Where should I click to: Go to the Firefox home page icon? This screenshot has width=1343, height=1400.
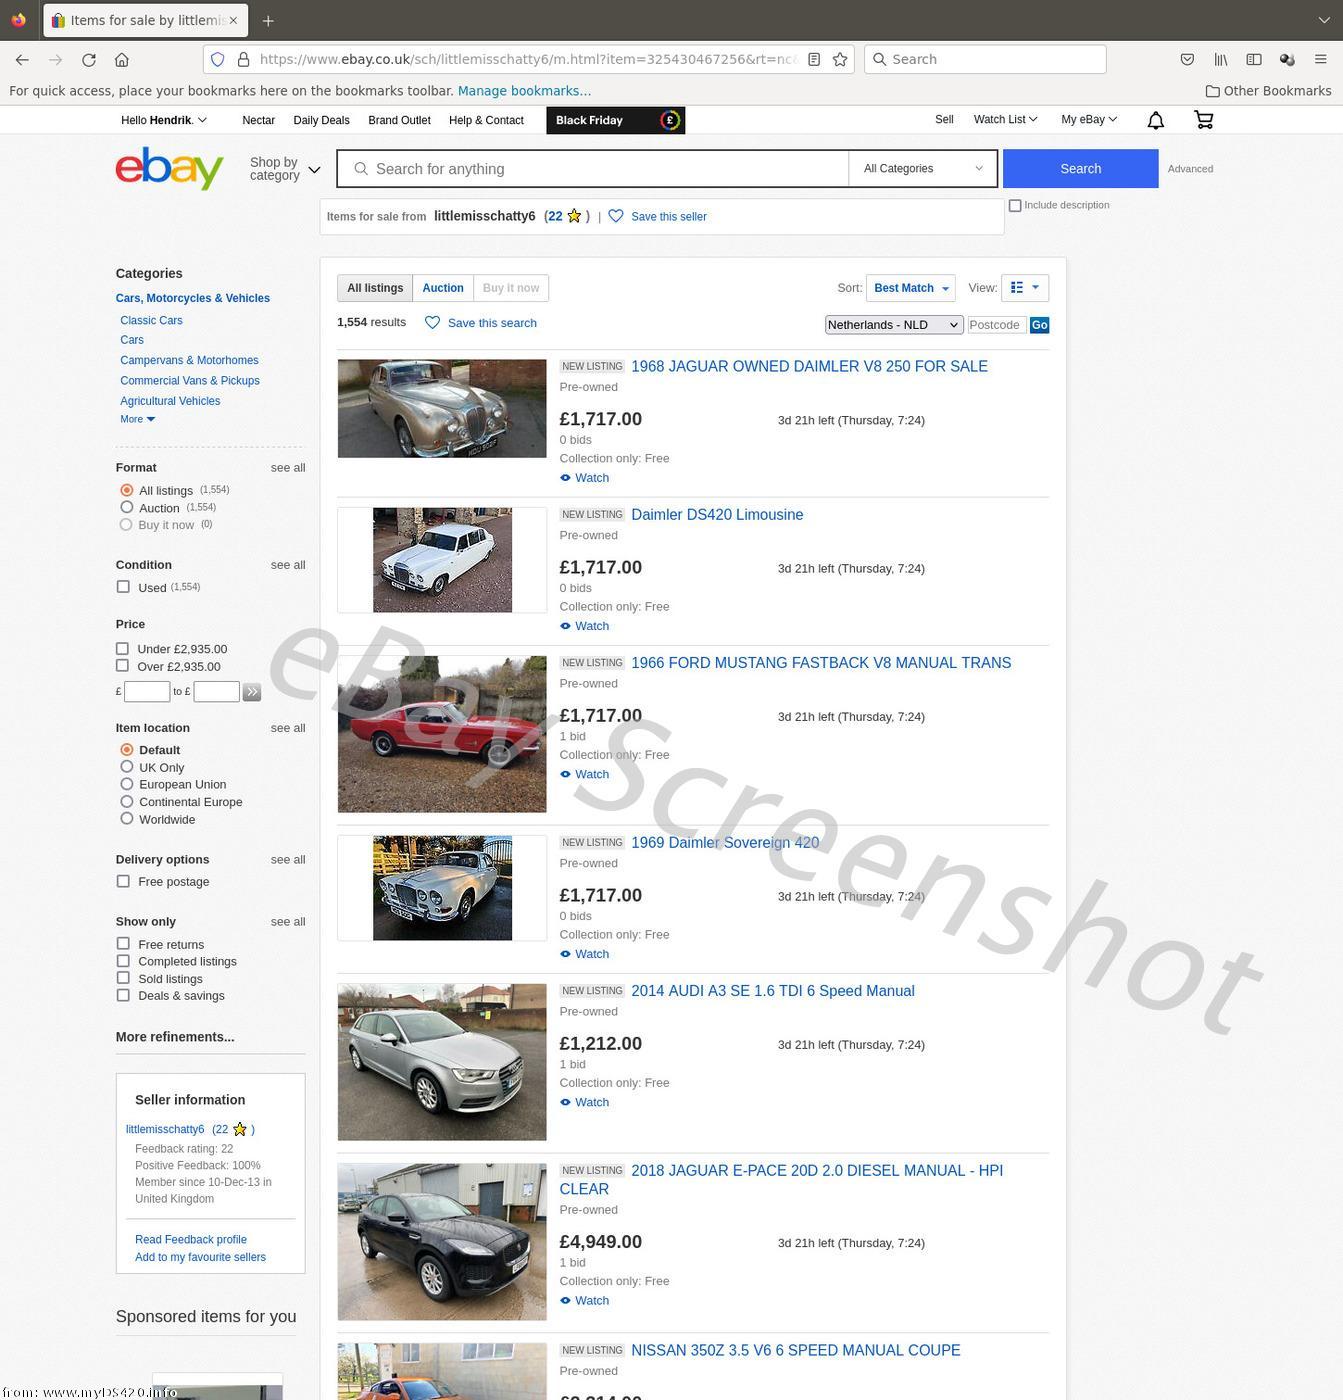pos(122,60)
